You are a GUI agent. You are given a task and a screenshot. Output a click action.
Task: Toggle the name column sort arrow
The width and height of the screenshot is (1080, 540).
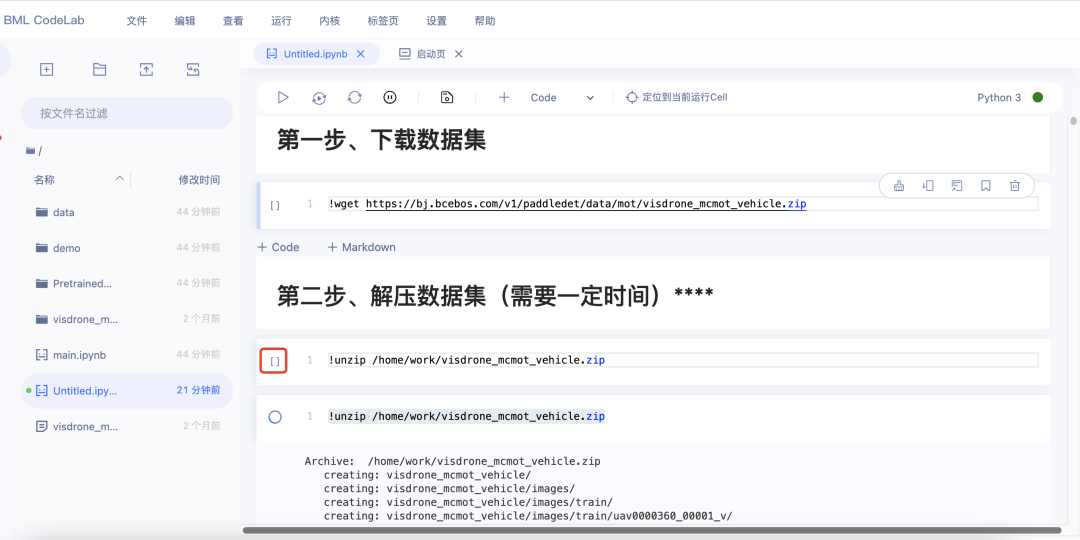tap(119, 179)
